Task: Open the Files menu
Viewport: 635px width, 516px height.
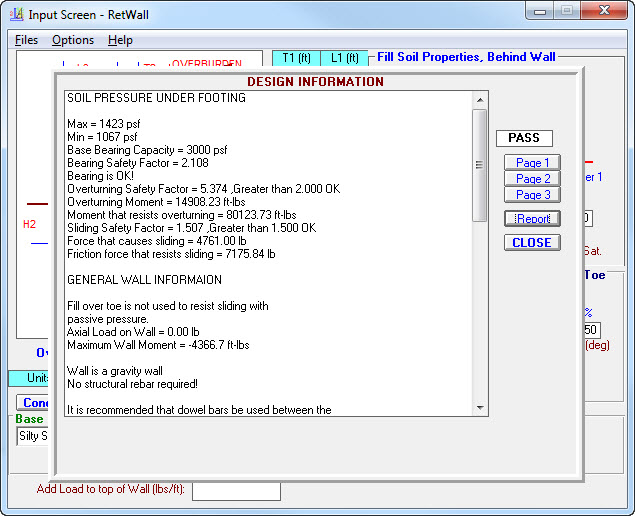Action: coord(27,40)
